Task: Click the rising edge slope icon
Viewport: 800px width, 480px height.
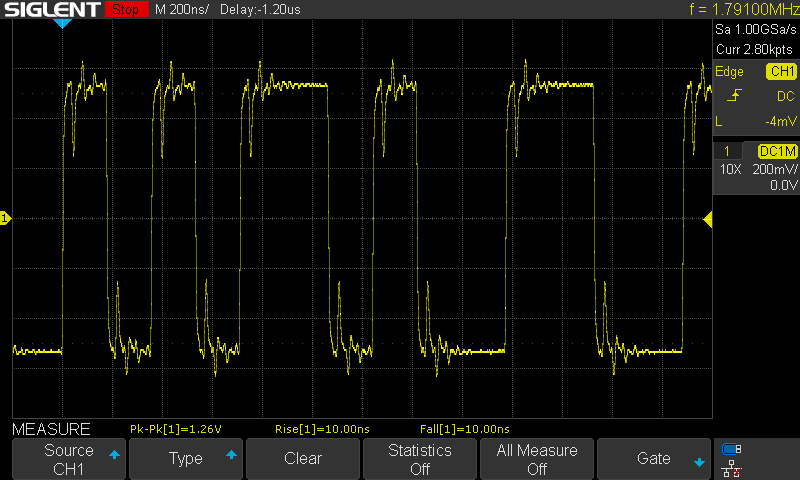Action: click(735, 96)
